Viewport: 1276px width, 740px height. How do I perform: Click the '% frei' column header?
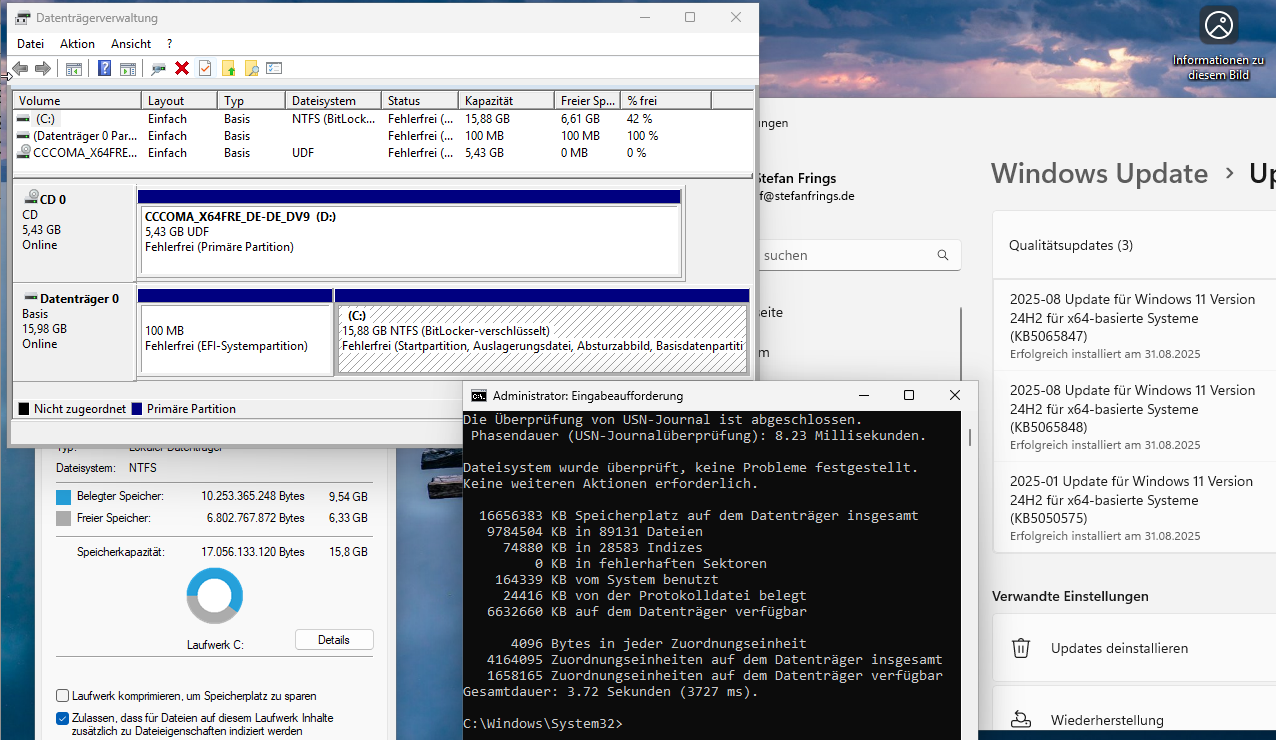pyautogui.click(x=666, y=100)
